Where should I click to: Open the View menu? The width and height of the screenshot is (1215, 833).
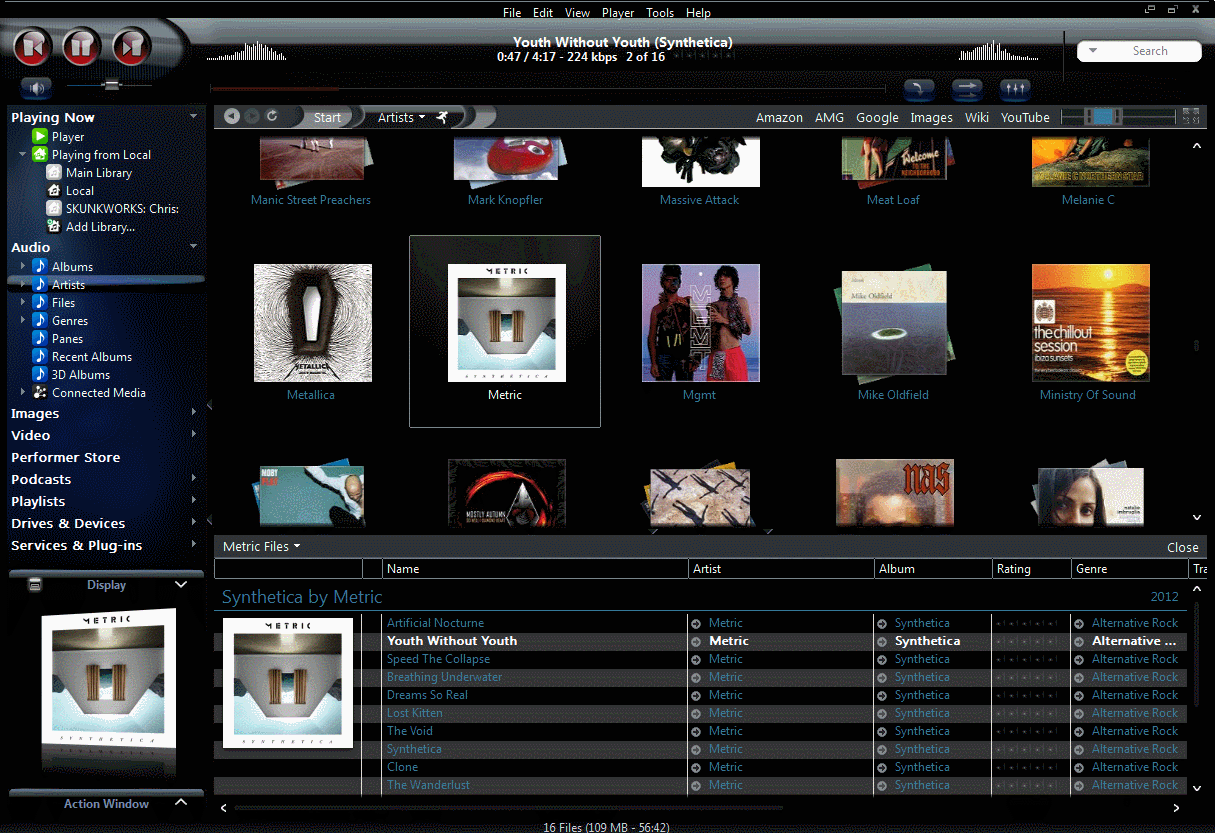click(x=578, y=13)
